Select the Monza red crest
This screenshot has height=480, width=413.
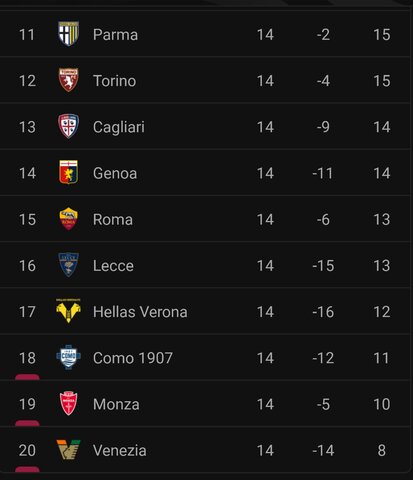[68, 403]
